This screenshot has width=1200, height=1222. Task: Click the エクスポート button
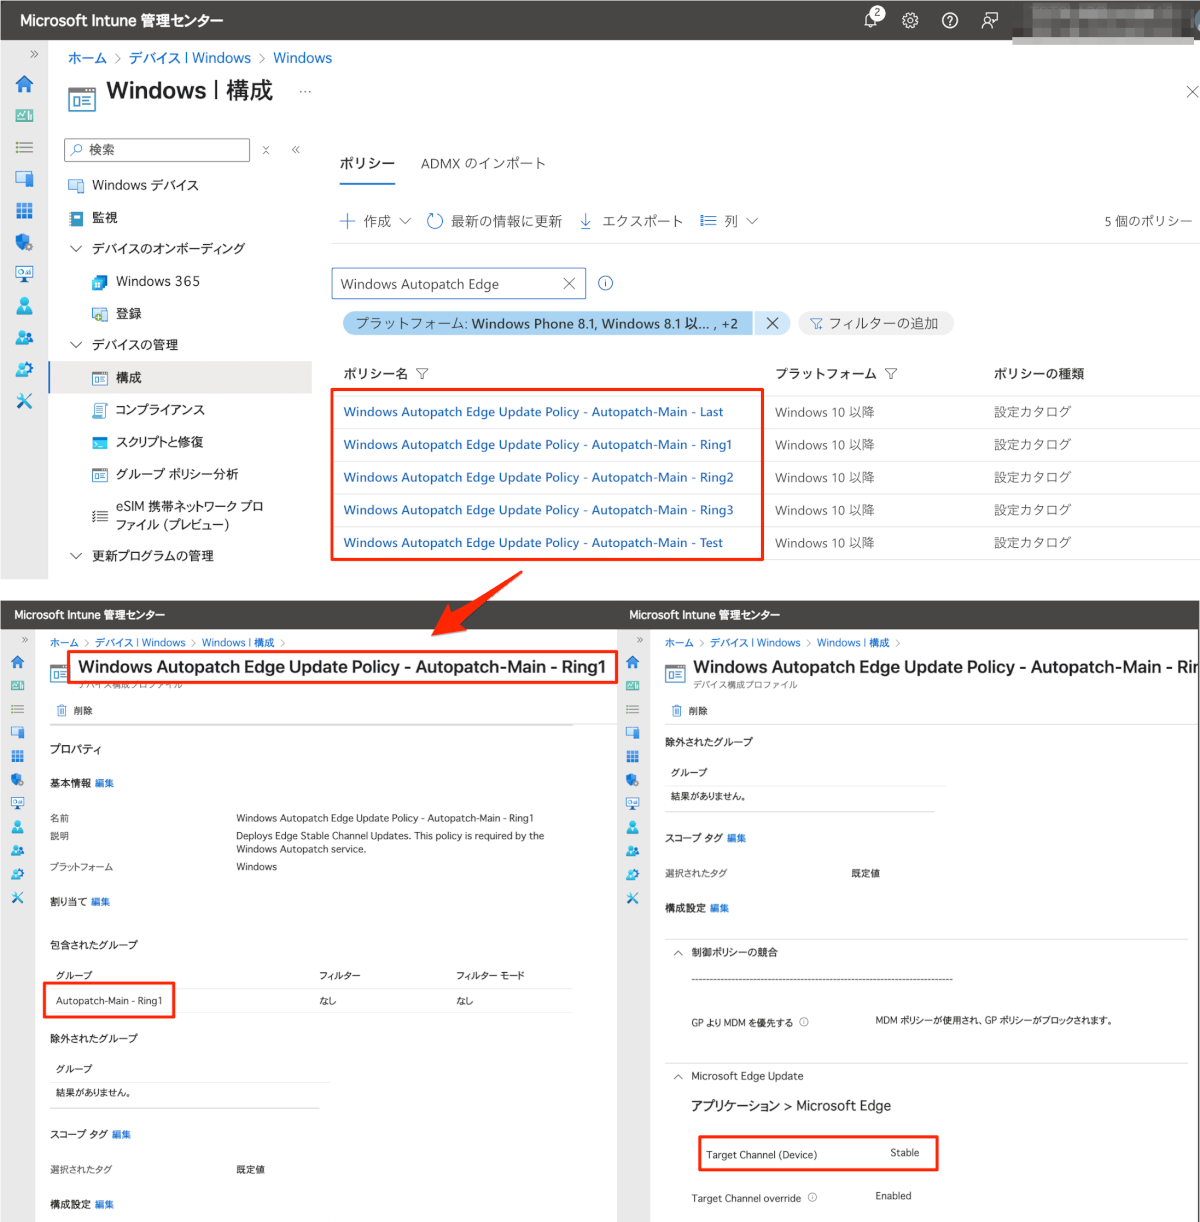coord(631,221)
